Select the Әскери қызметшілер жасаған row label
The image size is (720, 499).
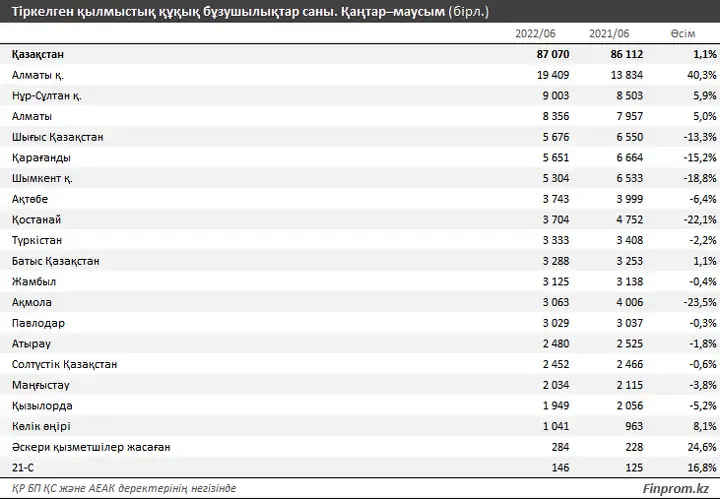(x=91, y=447)
